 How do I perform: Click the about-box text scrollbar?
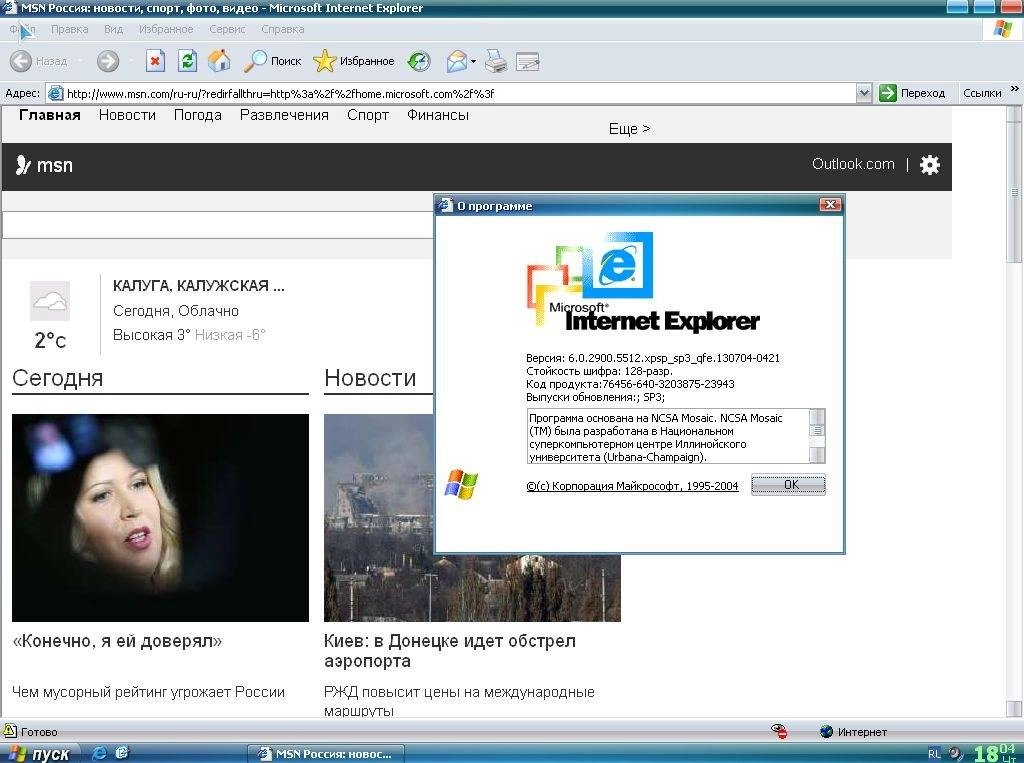(817, 436)
